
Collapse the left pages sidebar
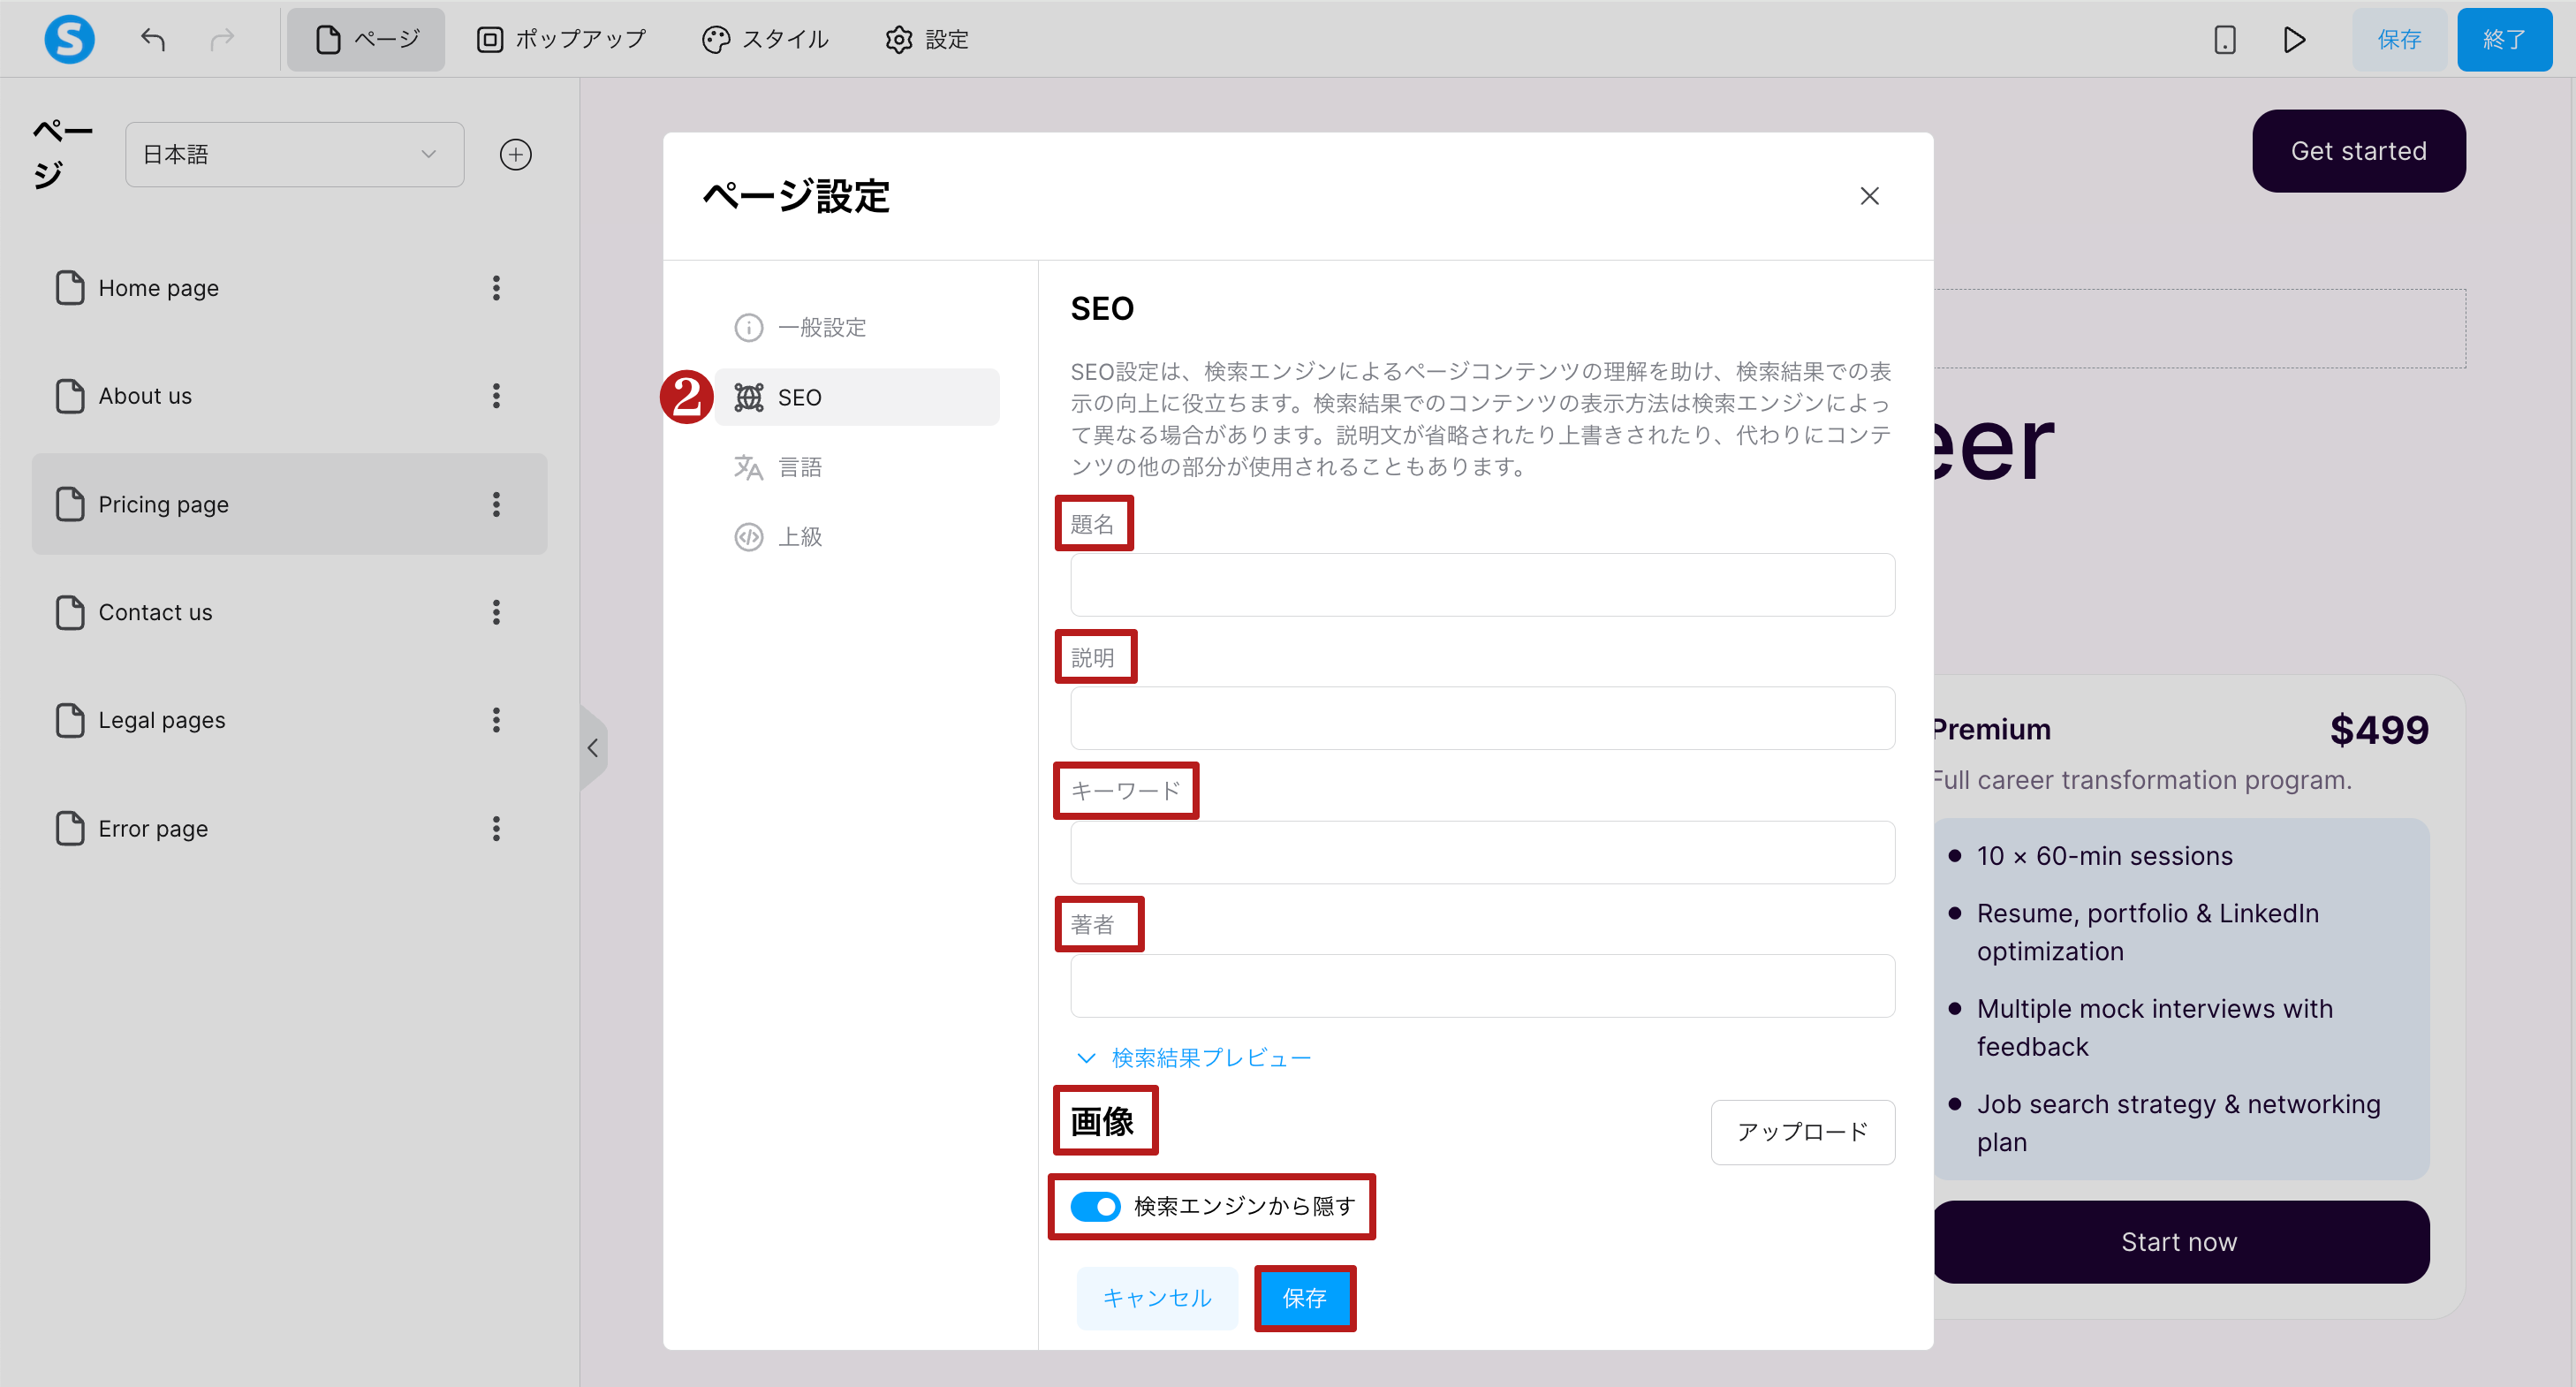(593, 747)
